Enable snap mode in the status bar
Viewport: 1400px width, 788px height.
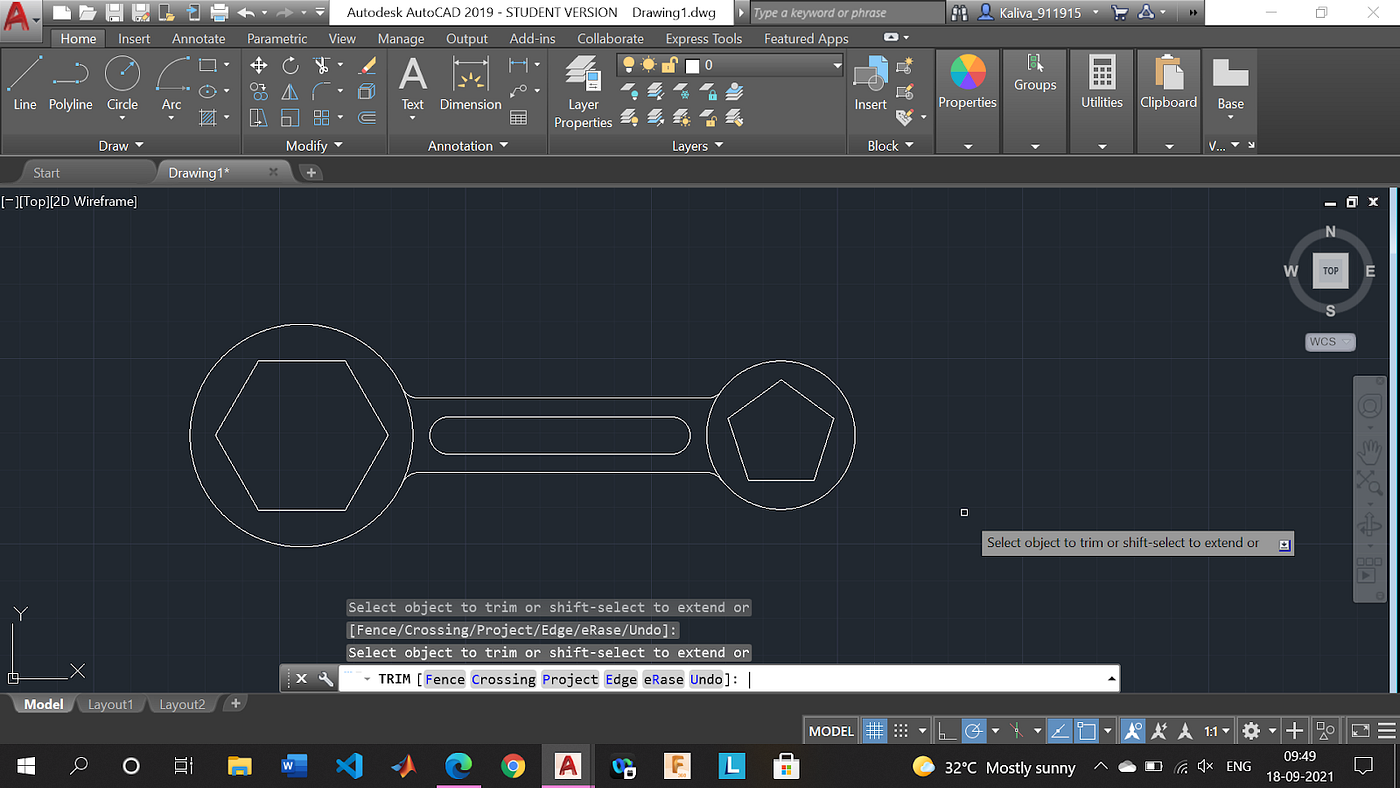[899, 730]
